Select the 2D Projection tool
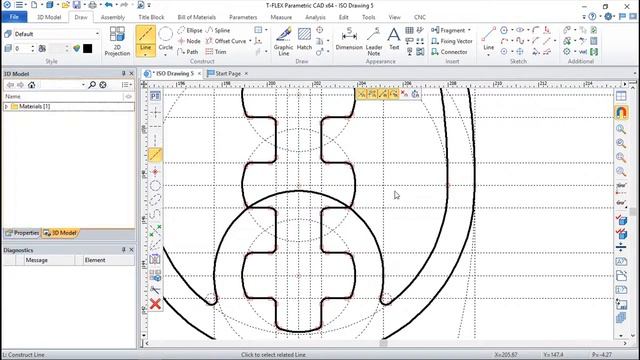The height and width of the screenshot is (360, 640). pos(117,41)
